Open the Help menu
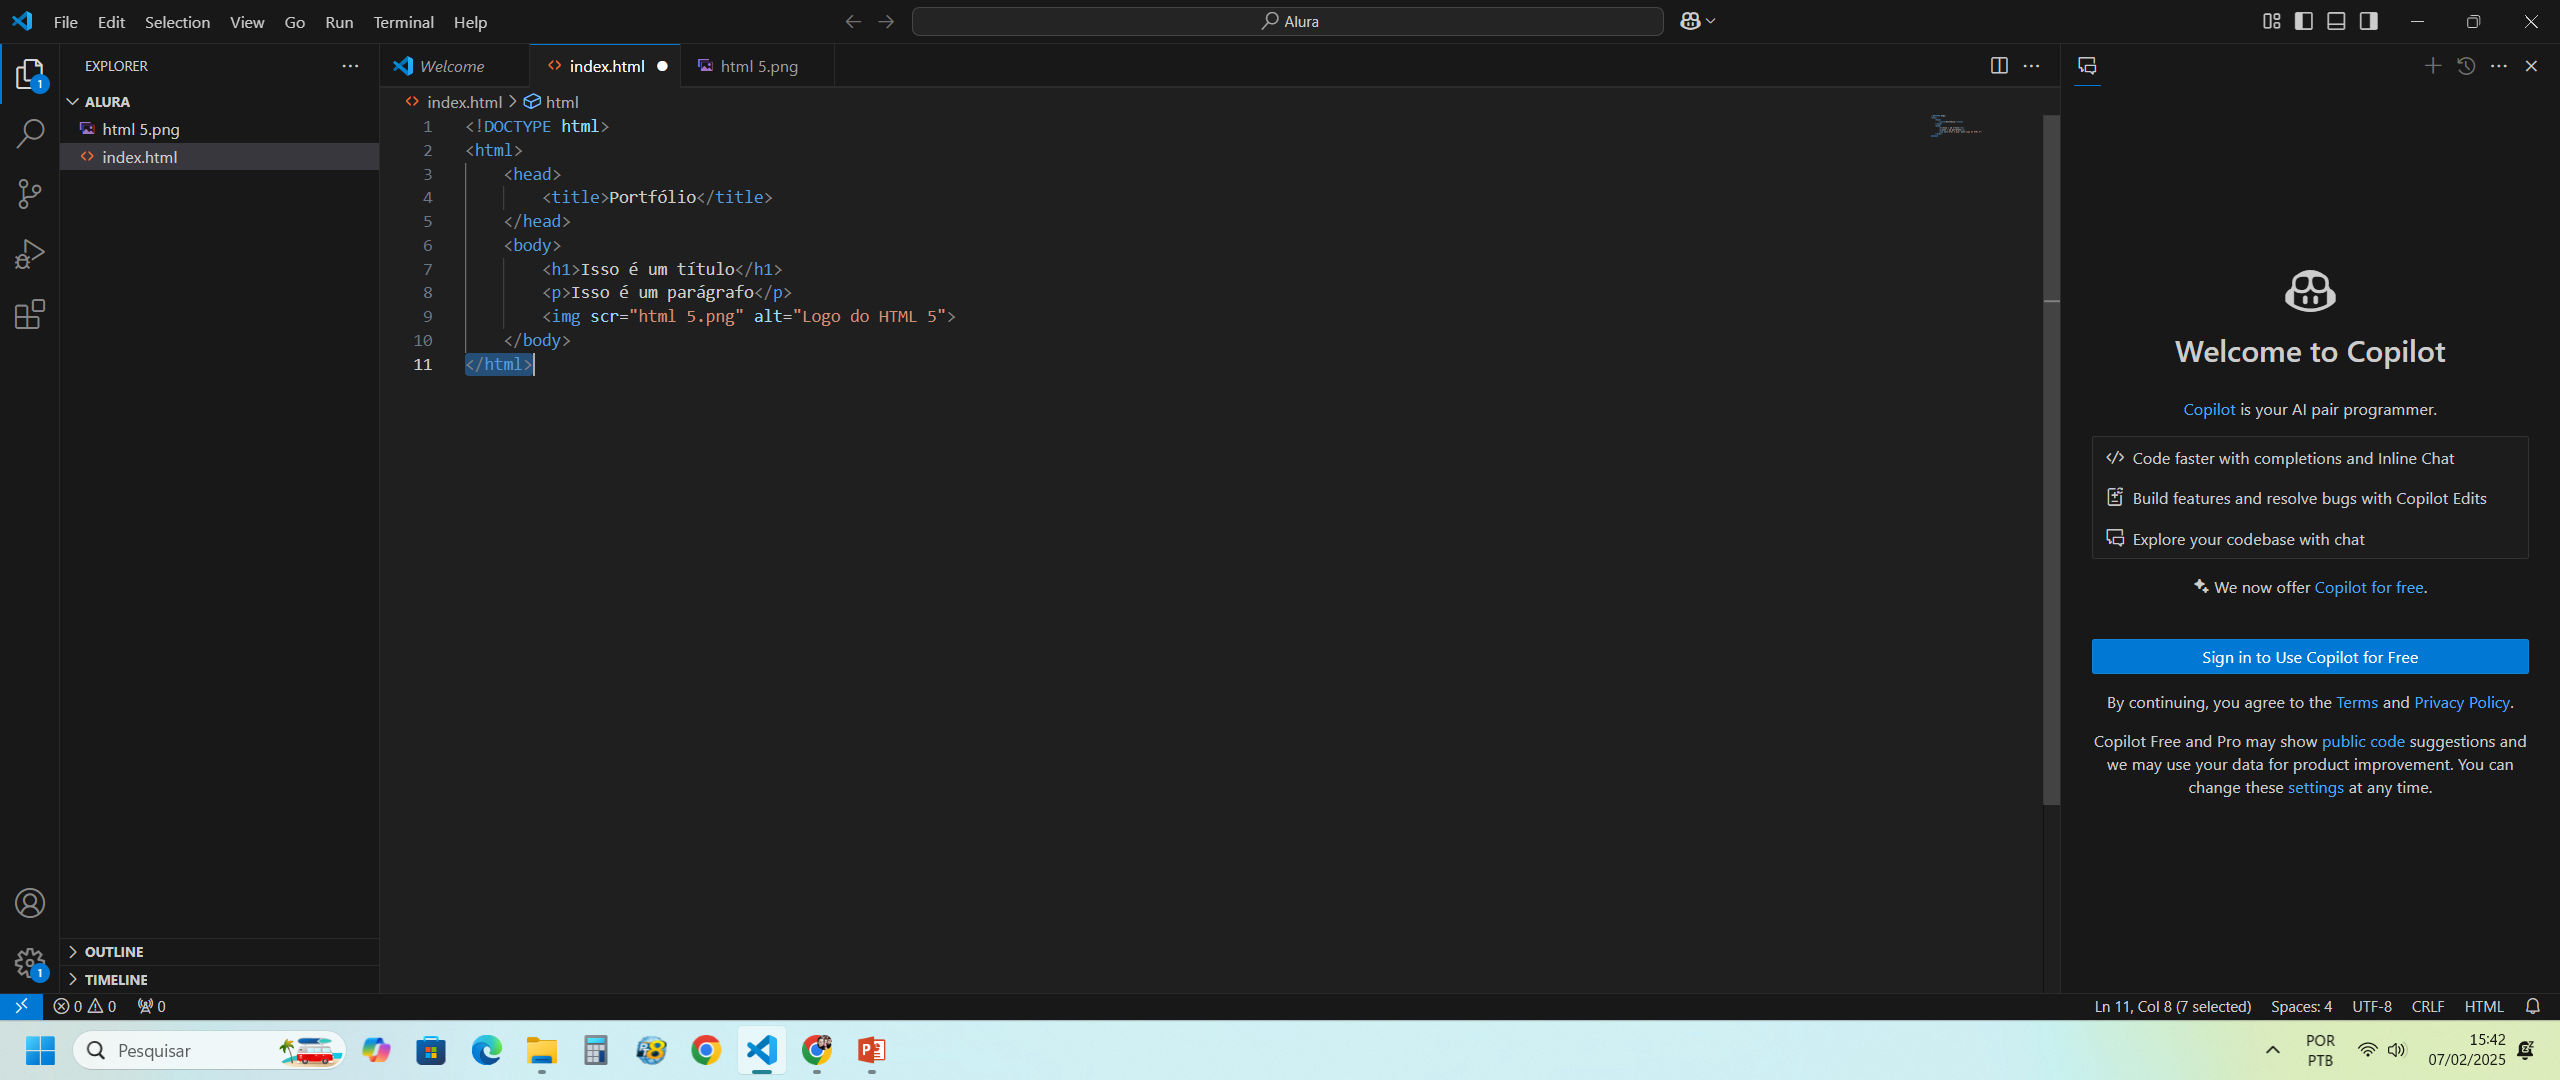Screen dimensions: 2560x1080 (x=470, y=21)
